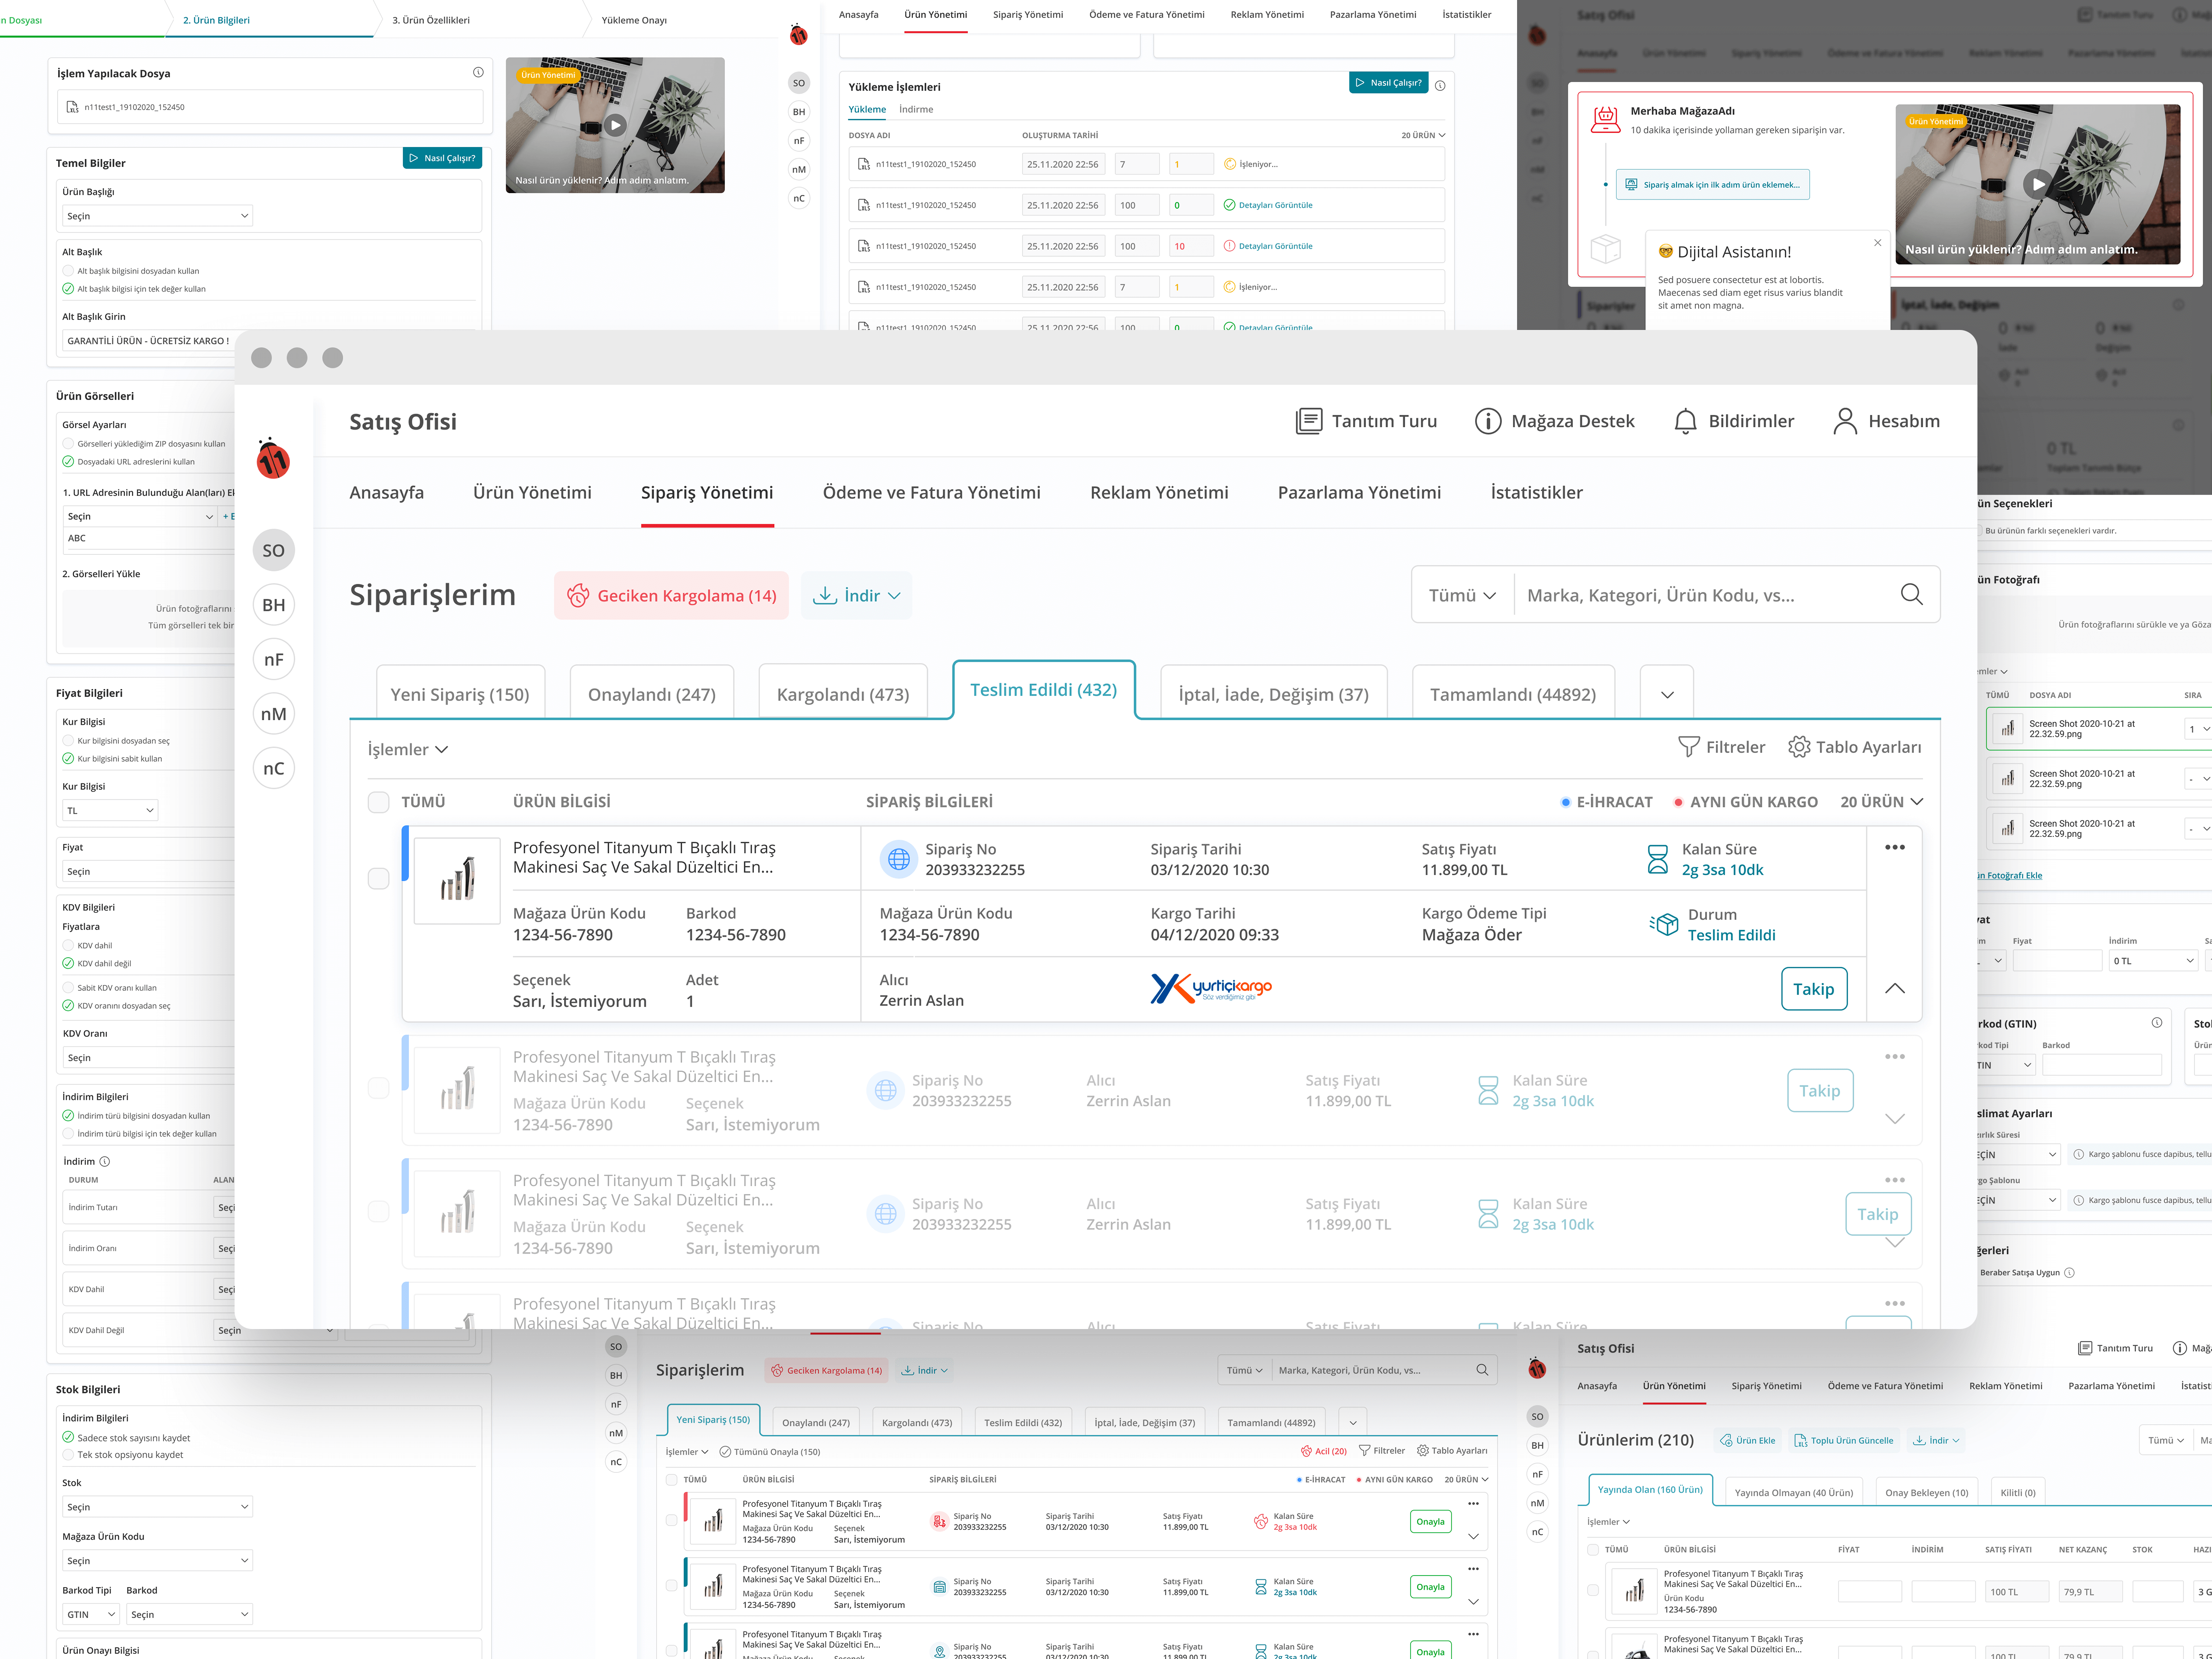Click first Onayla button in bottom orders window
The height and width of the screenshot is (1659, 2212).
click(x=1430, y=1521)
